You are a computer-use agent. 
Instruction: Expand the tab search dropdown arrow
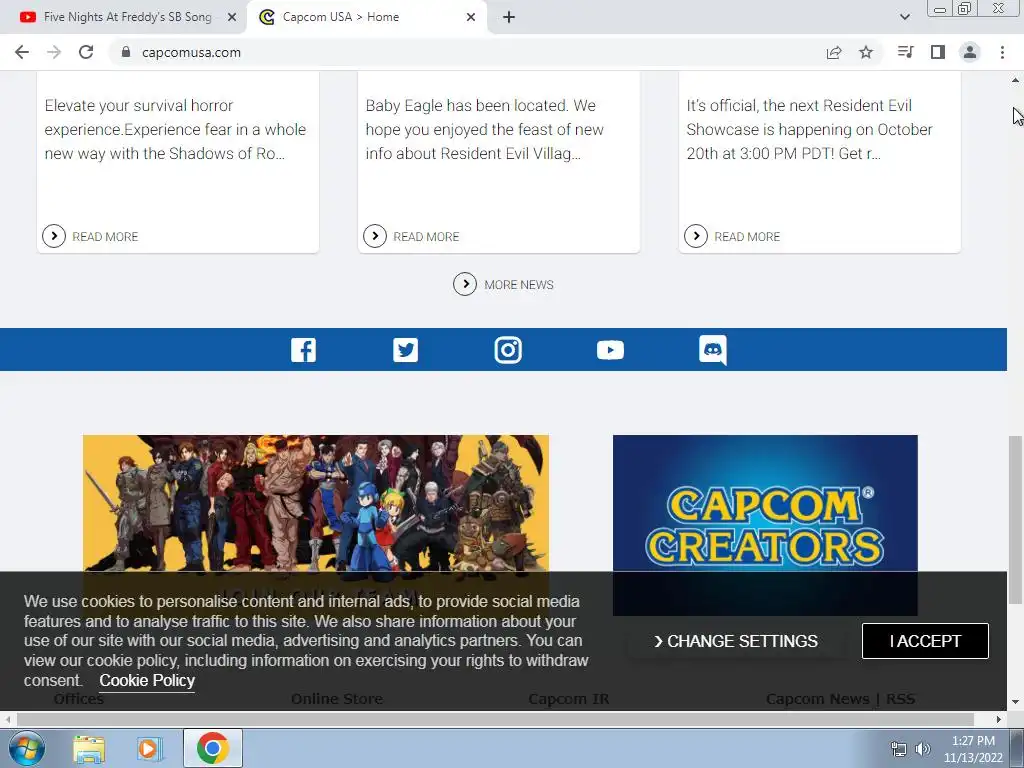904,17
